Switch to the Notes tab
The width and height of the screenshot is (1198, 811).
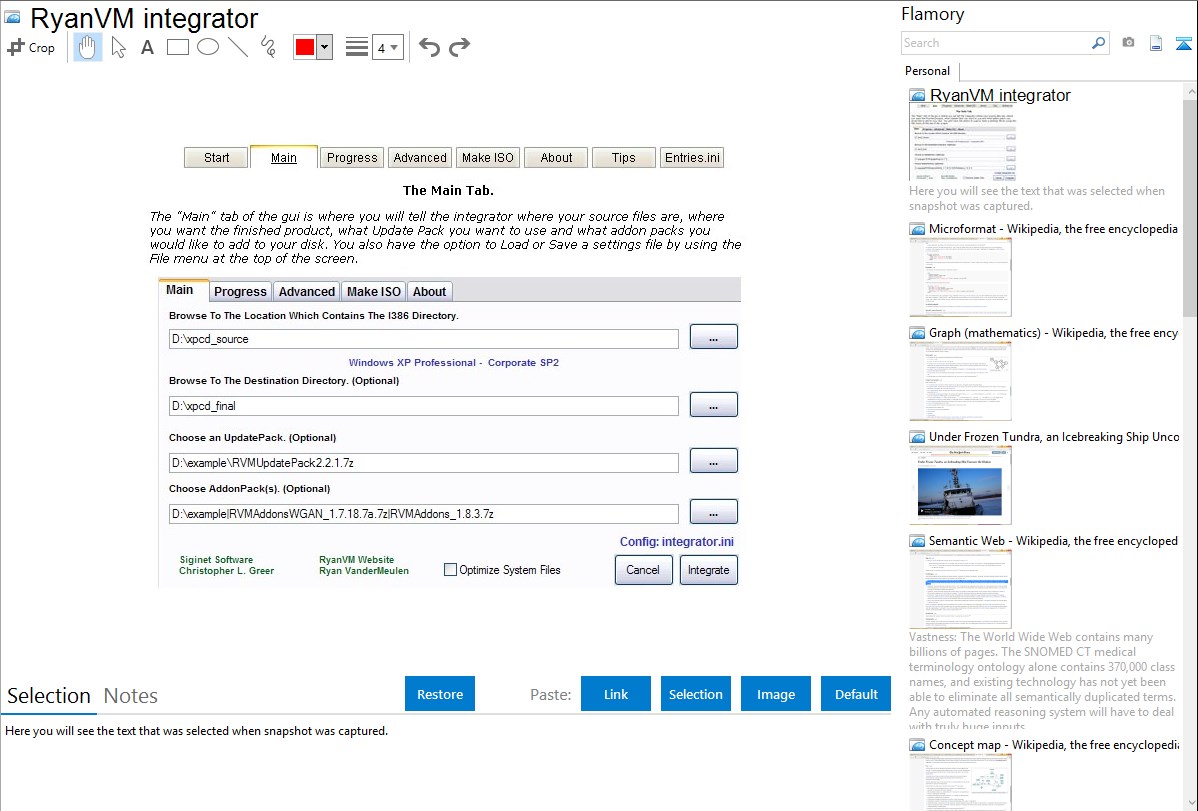131,696
